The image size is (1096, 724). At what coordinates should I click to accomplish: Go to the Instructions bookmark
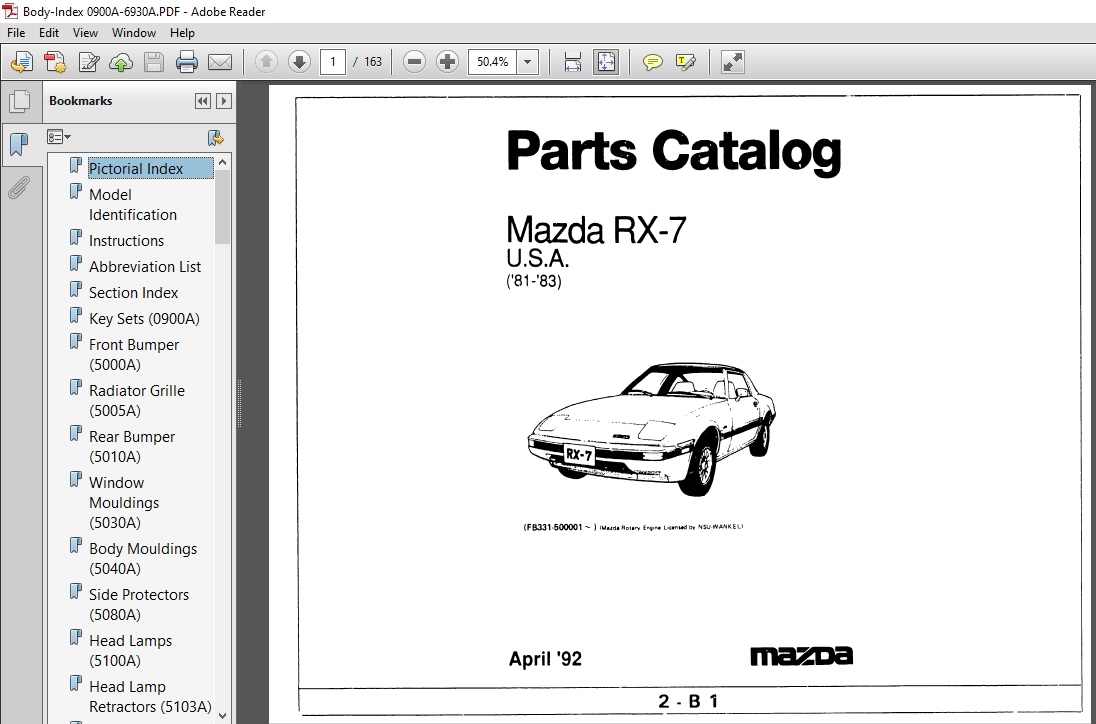click(127, 240)
